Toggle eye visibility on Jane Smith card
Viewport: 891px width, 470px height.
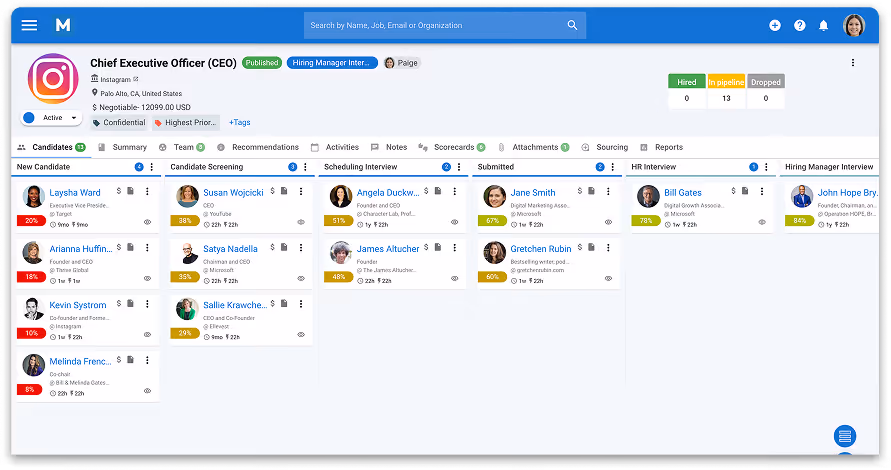click(608, 222)
